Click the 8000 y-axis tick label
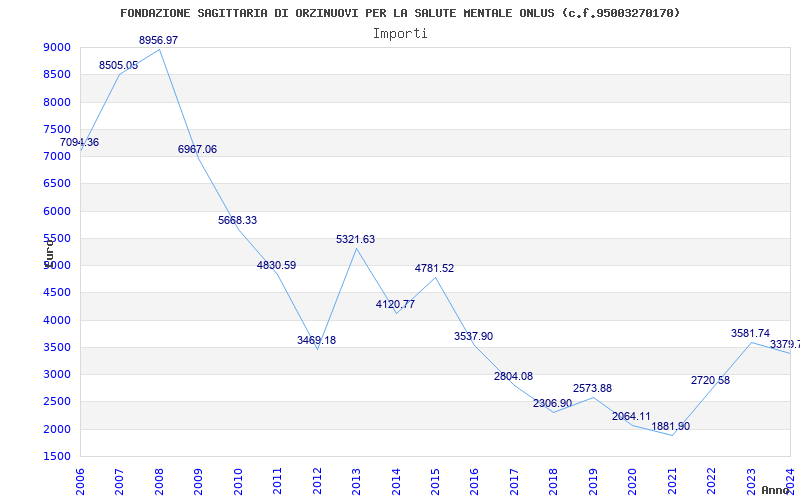The image size is (800, 500). [x=56, y=102]
